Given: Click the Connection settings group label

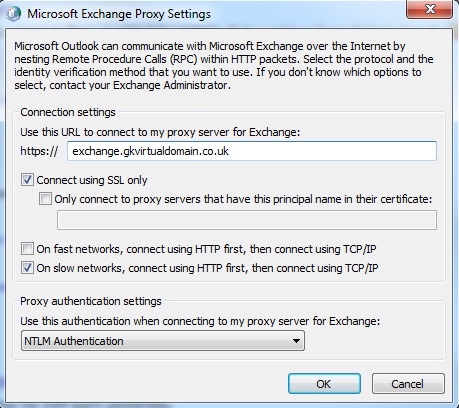Looking at the screenshot, I should [68, 112].
